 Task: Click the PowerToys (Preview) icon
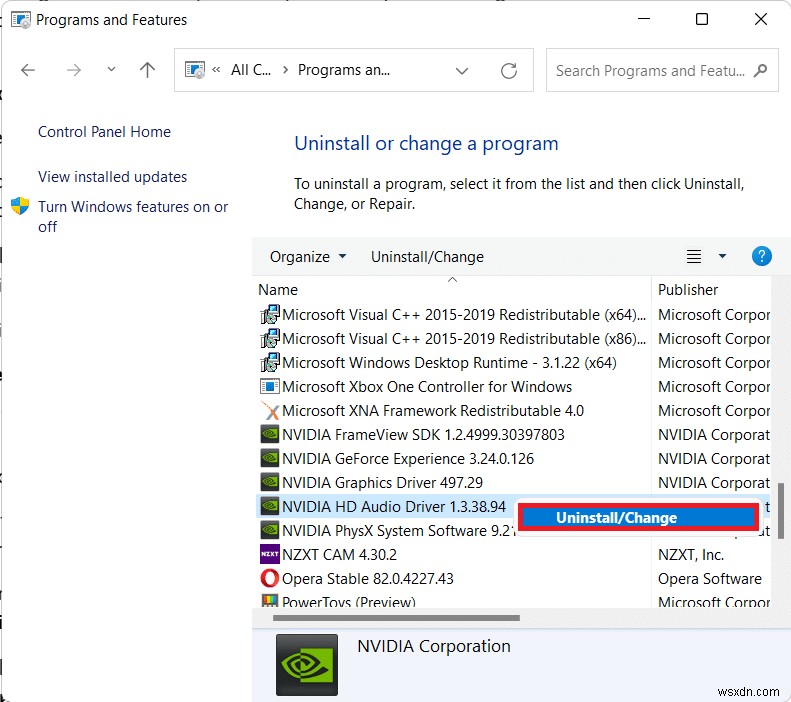coord(269,601)
